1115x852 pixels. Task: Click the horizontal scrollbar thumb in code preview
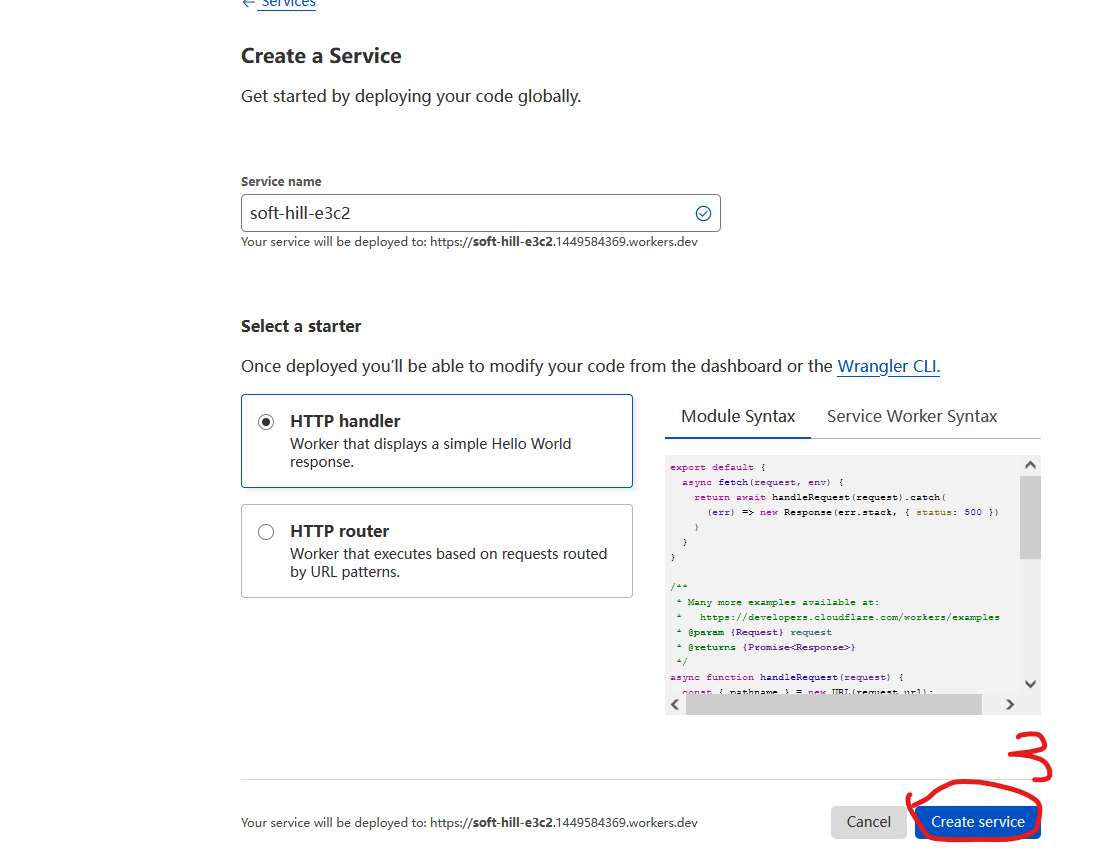(833, 705)
